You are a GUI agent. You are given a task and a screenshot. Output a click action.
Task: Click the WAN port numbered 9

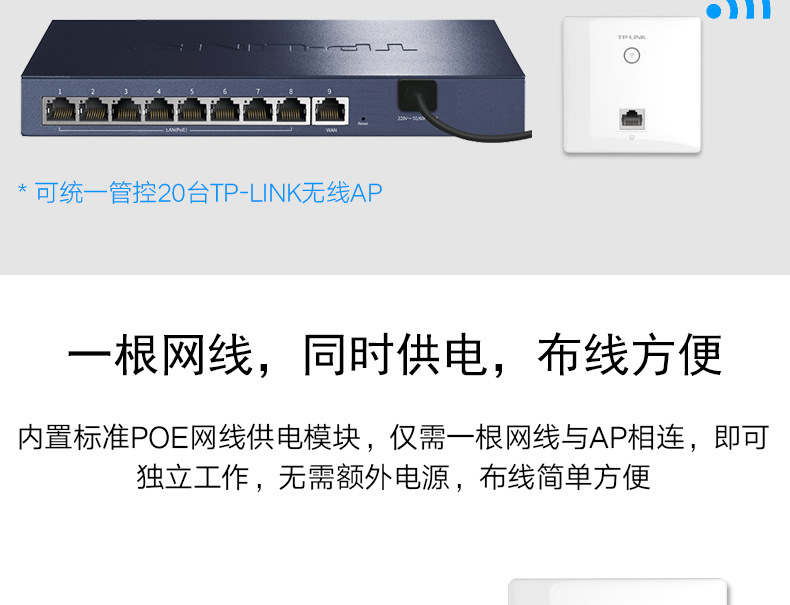pyautogui.click(x=330, y=110)
